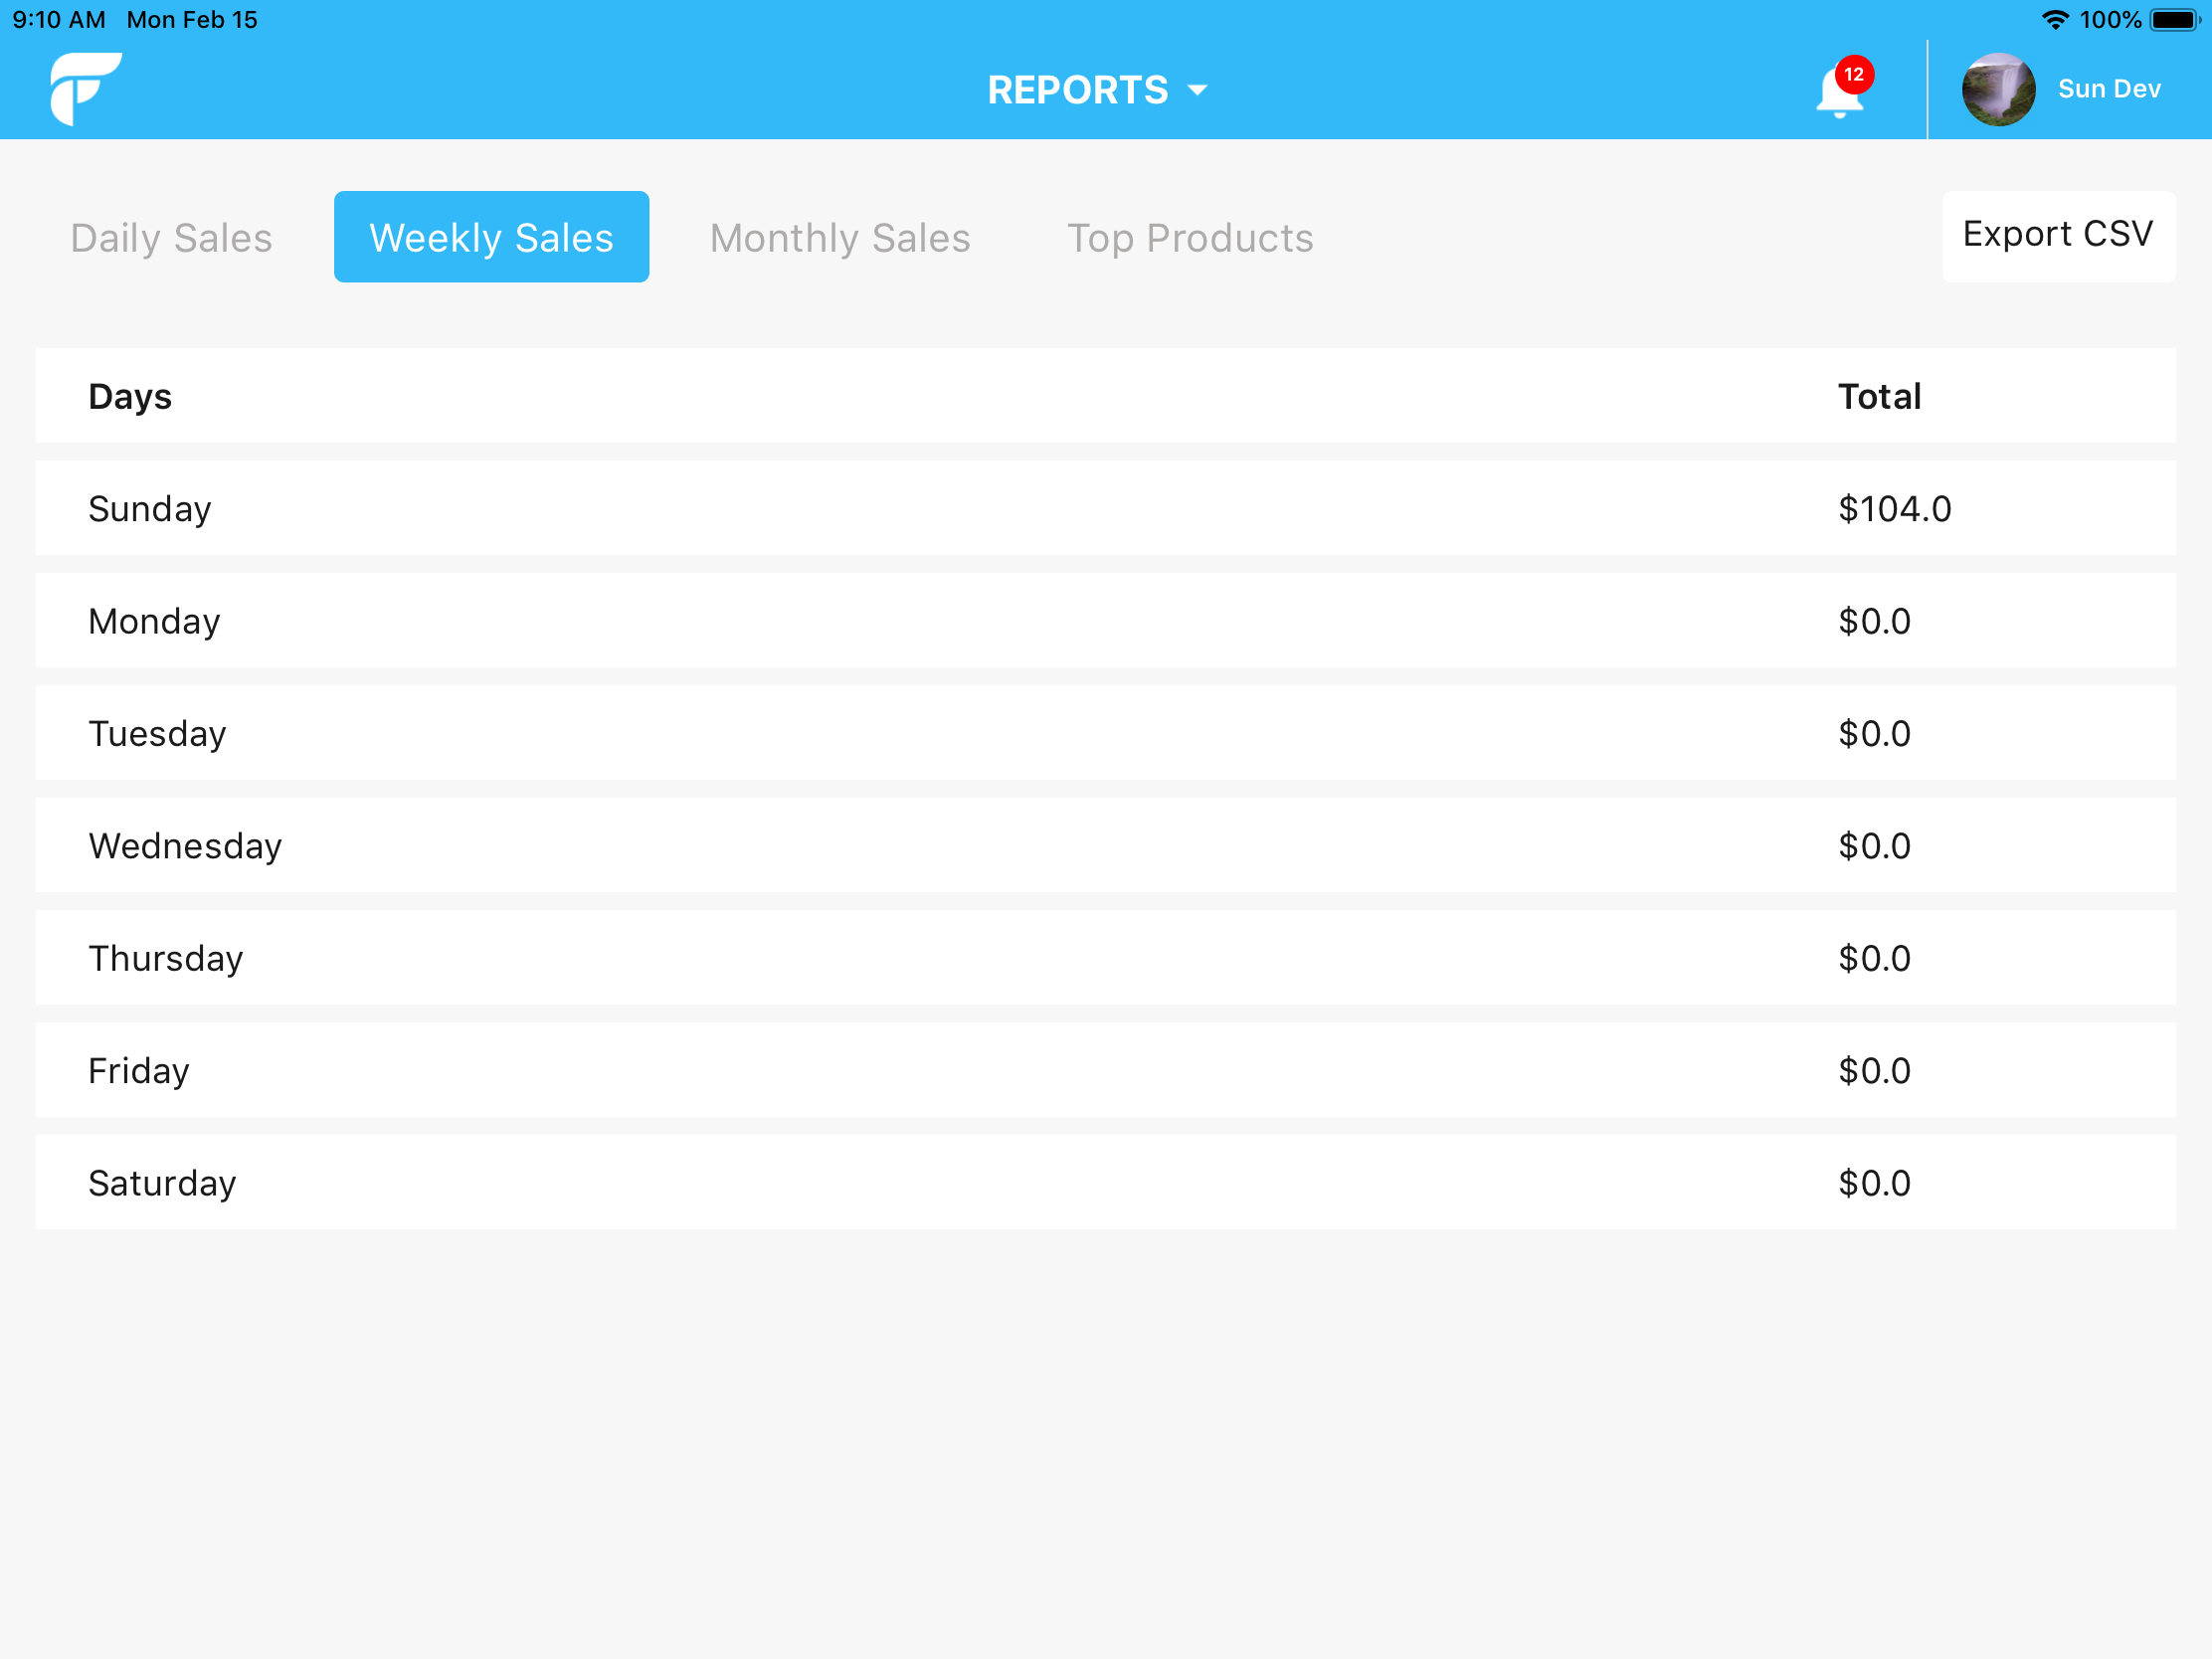Open the REPORTS dropdown
Viewport: 2212px width, 1659px height.
[1077, 90]
